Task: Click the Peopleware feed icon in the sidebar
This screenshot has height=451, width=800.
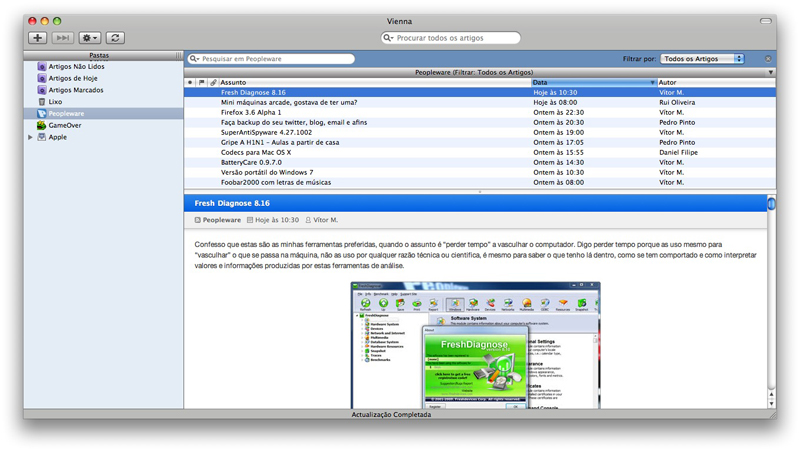Action: pos(42,113)
